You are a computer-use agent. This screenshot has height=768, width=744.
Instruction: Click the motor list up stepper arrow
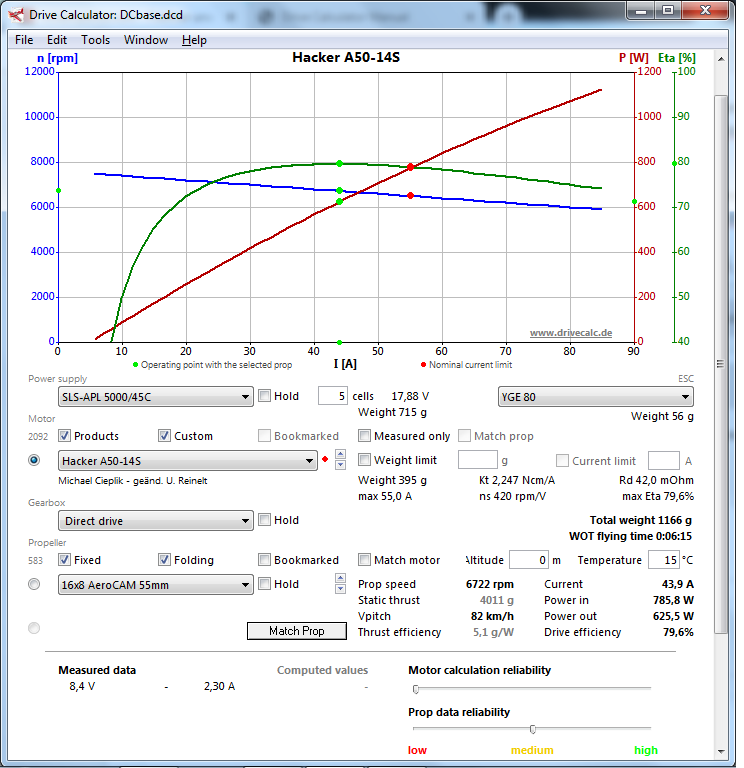coord(340,455)
